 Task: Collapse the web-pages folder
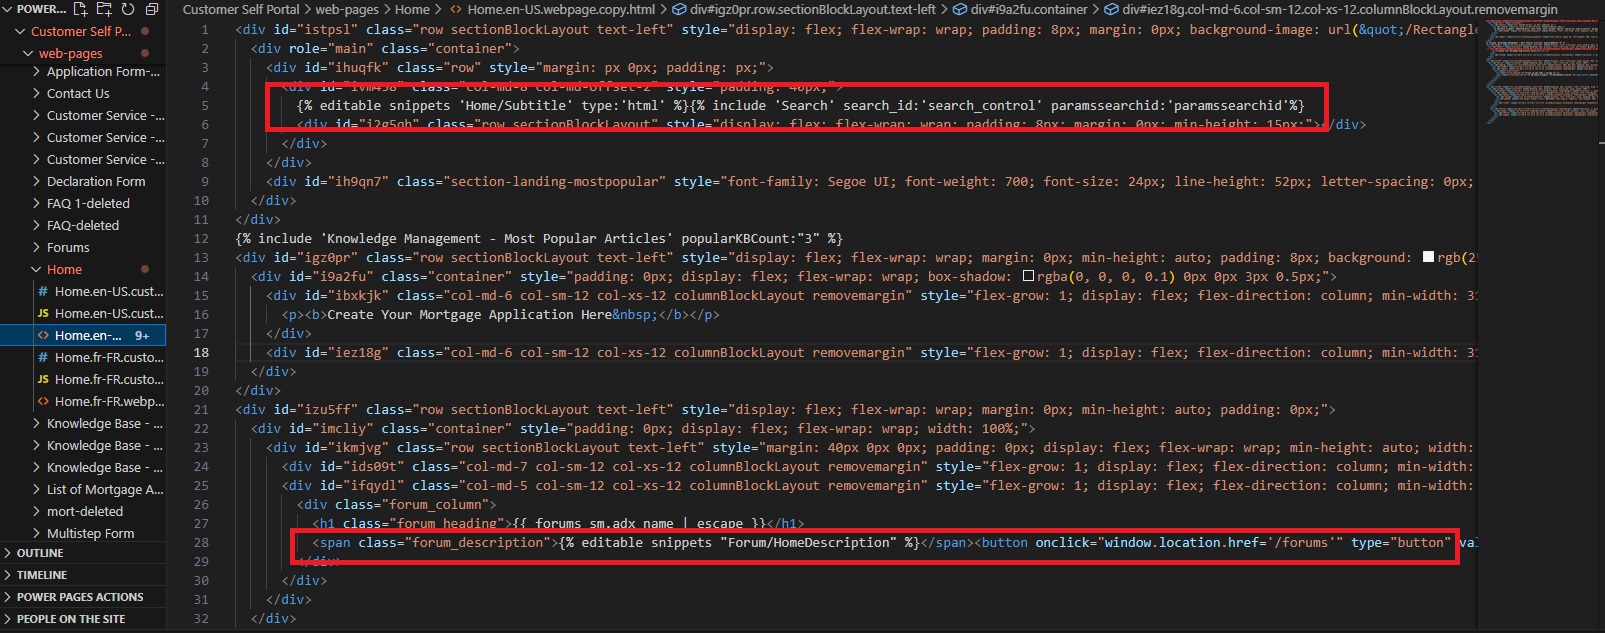[70, 53]
